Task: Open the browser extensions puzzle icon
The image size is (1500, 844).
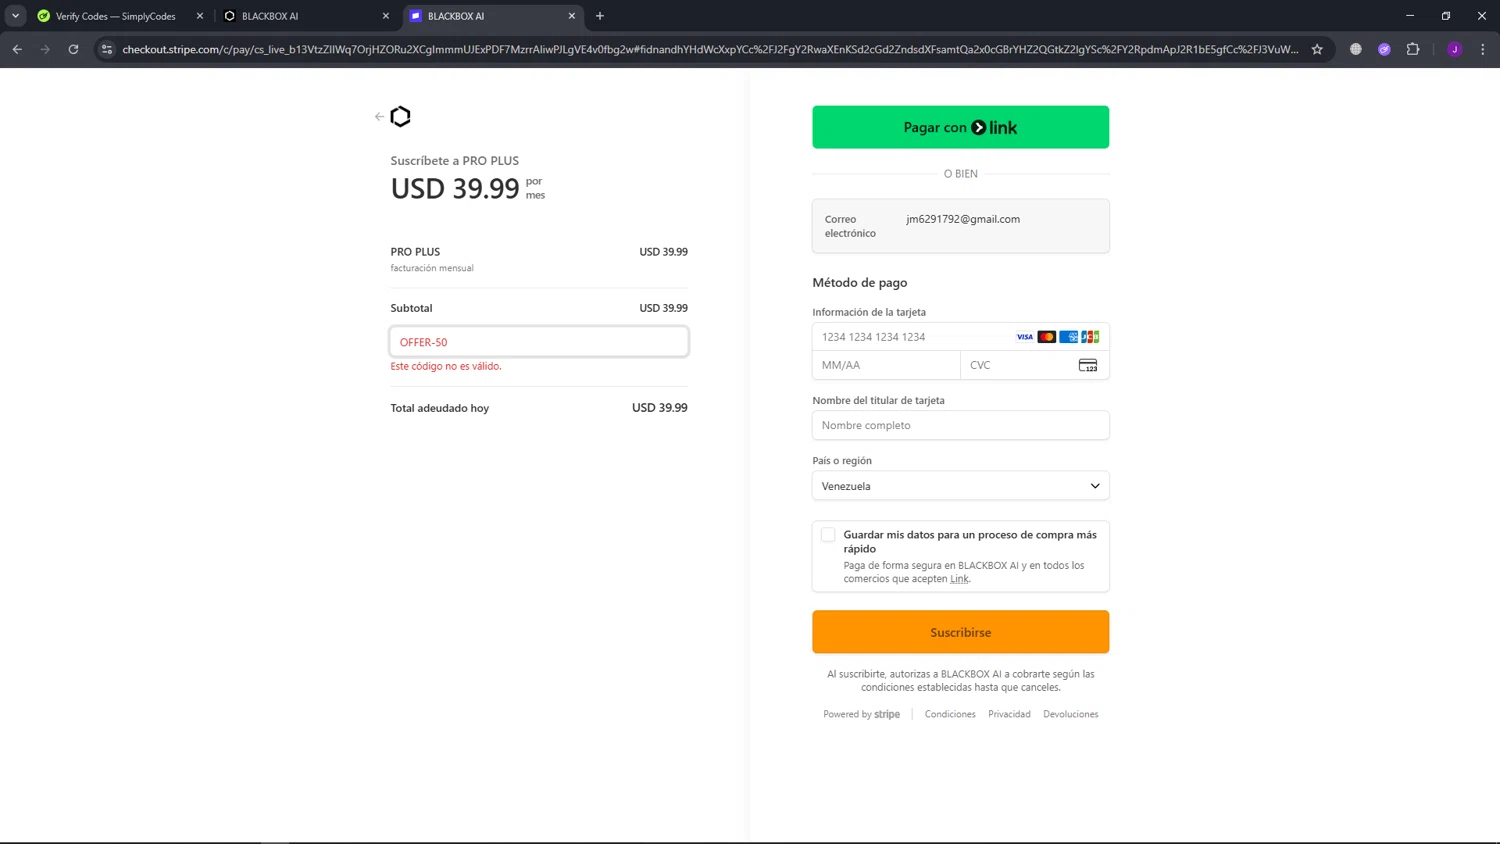Action: click(1413, 49)
